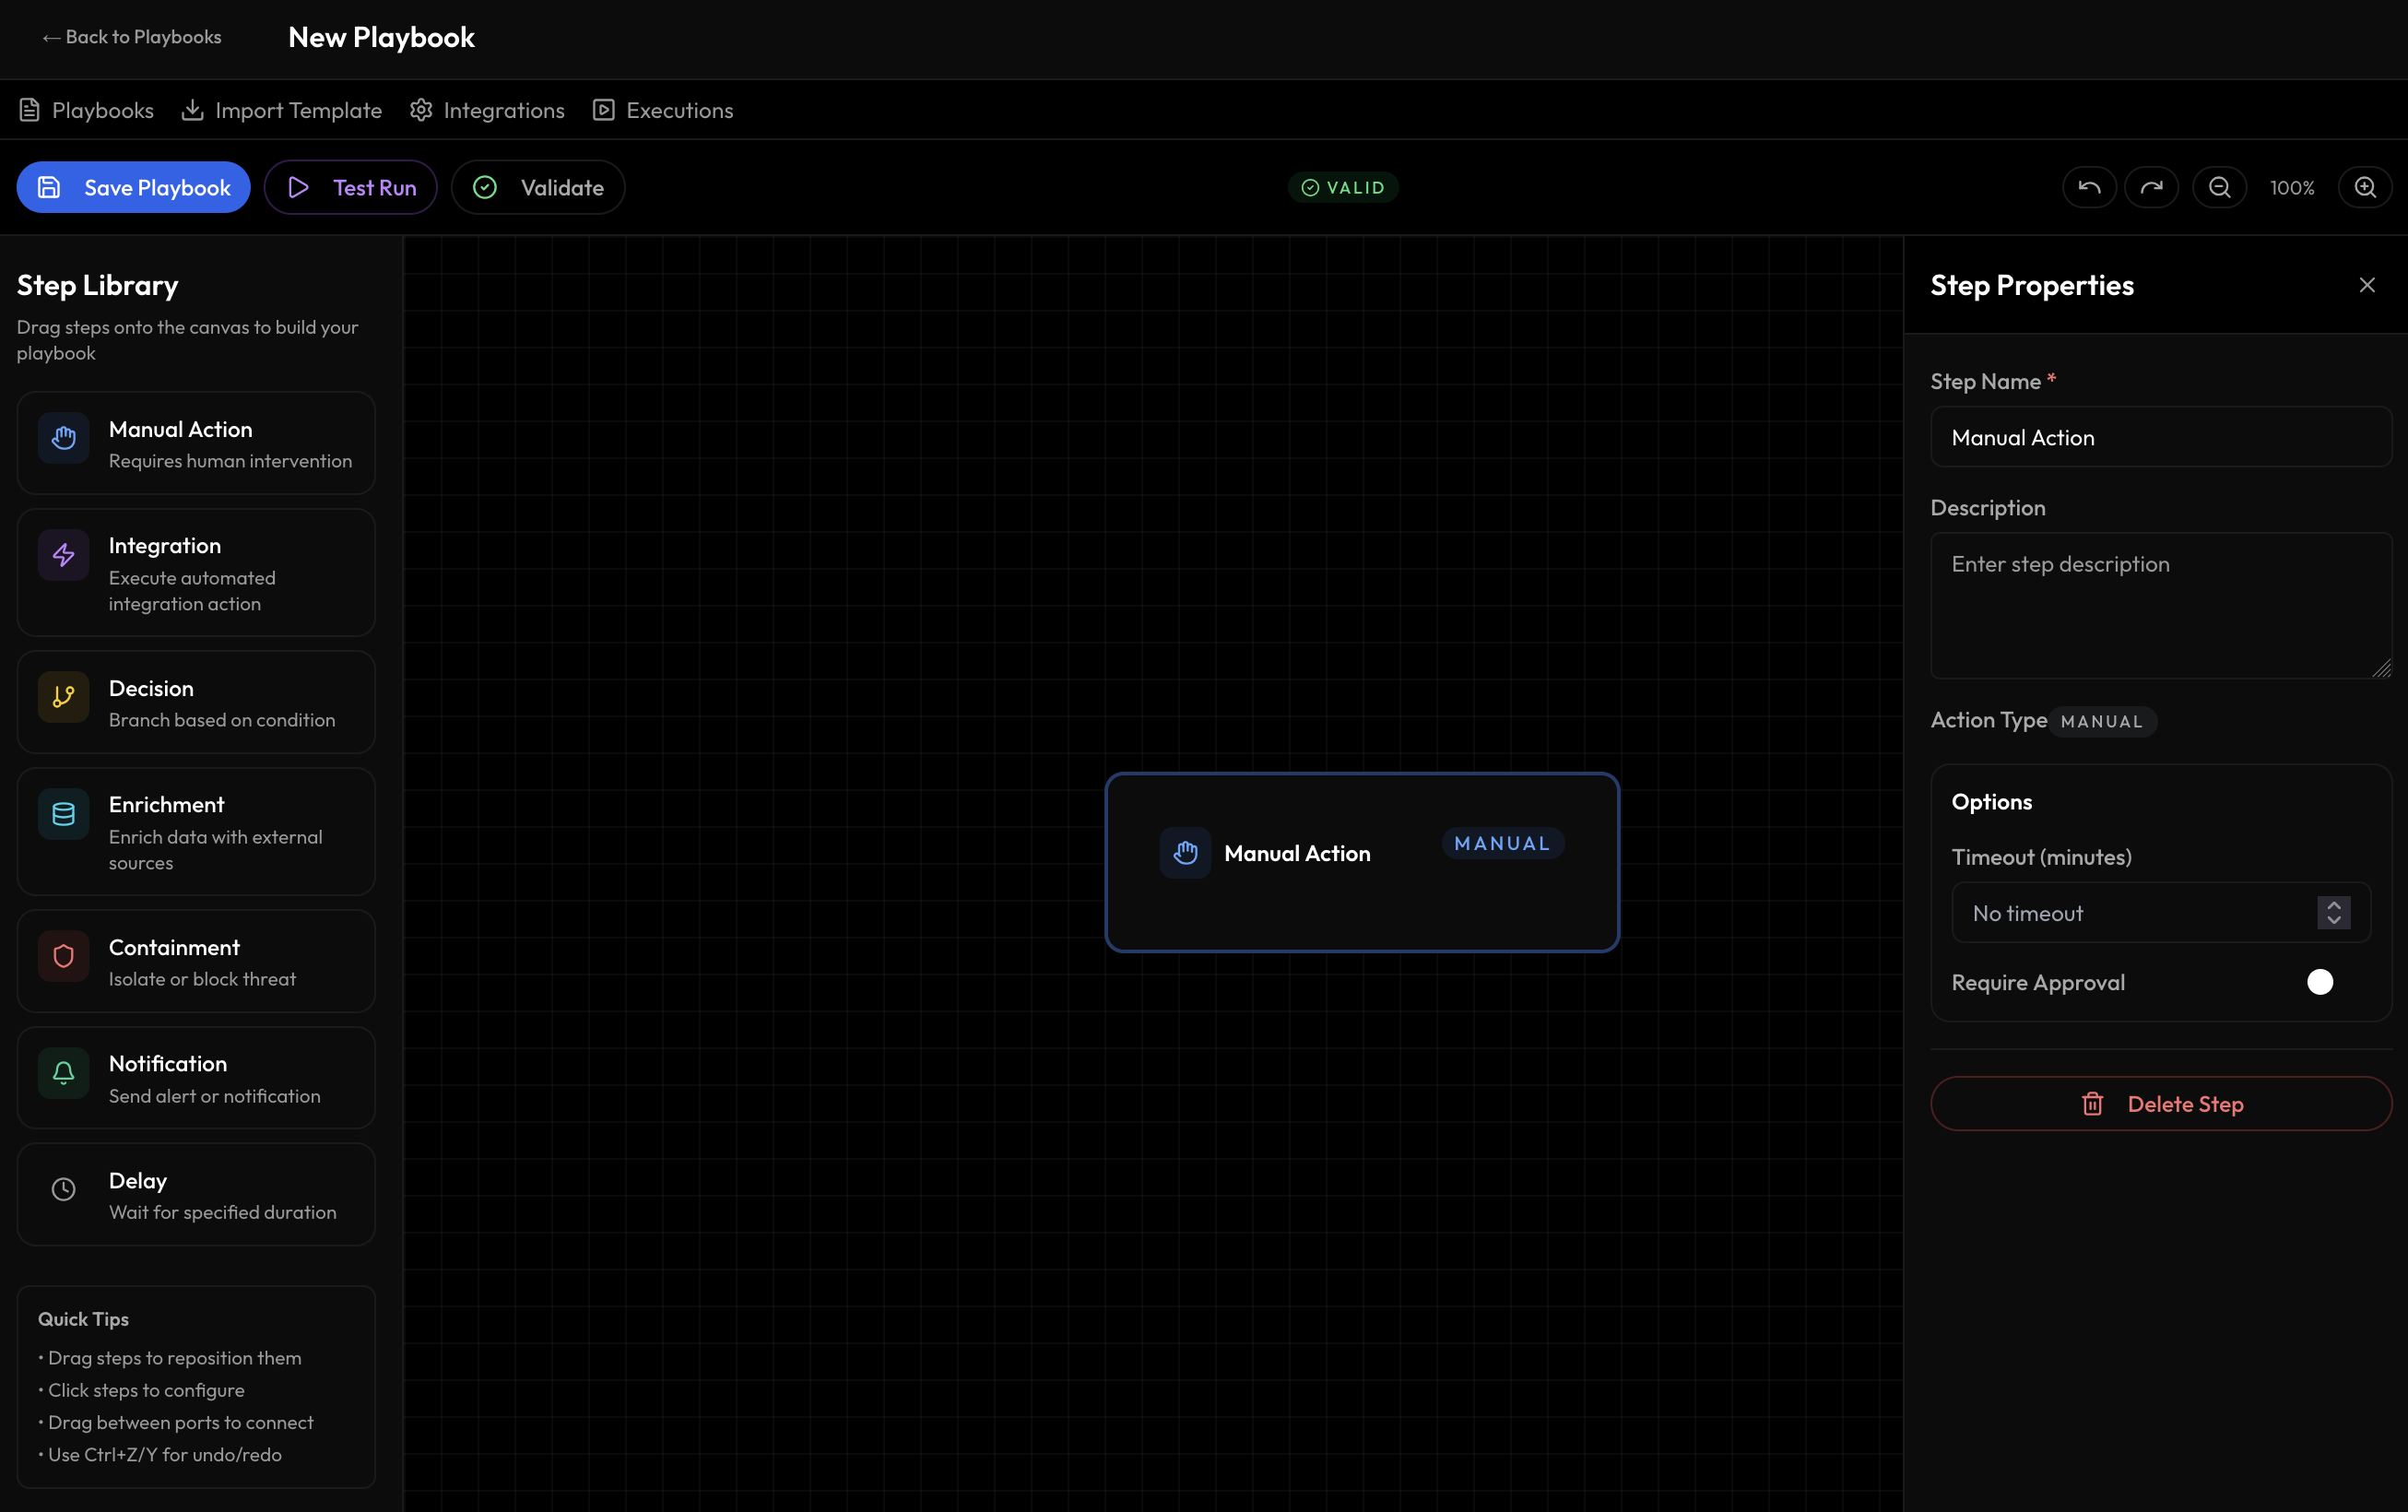Click the Validate button
Viewport: 2408px width, 1512px height.
coord(538,187)
